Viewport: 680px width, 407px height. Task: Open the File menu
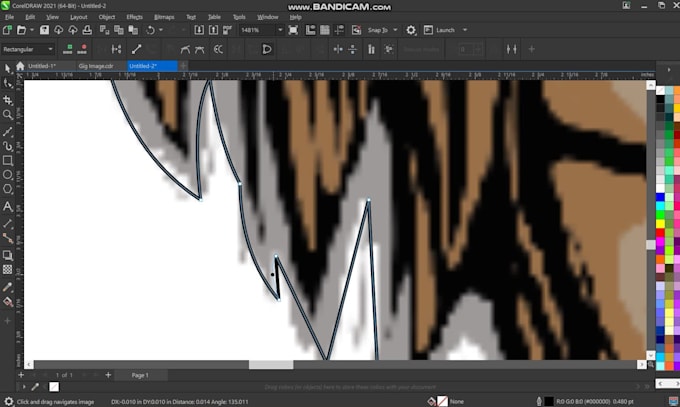click(9, 17)
